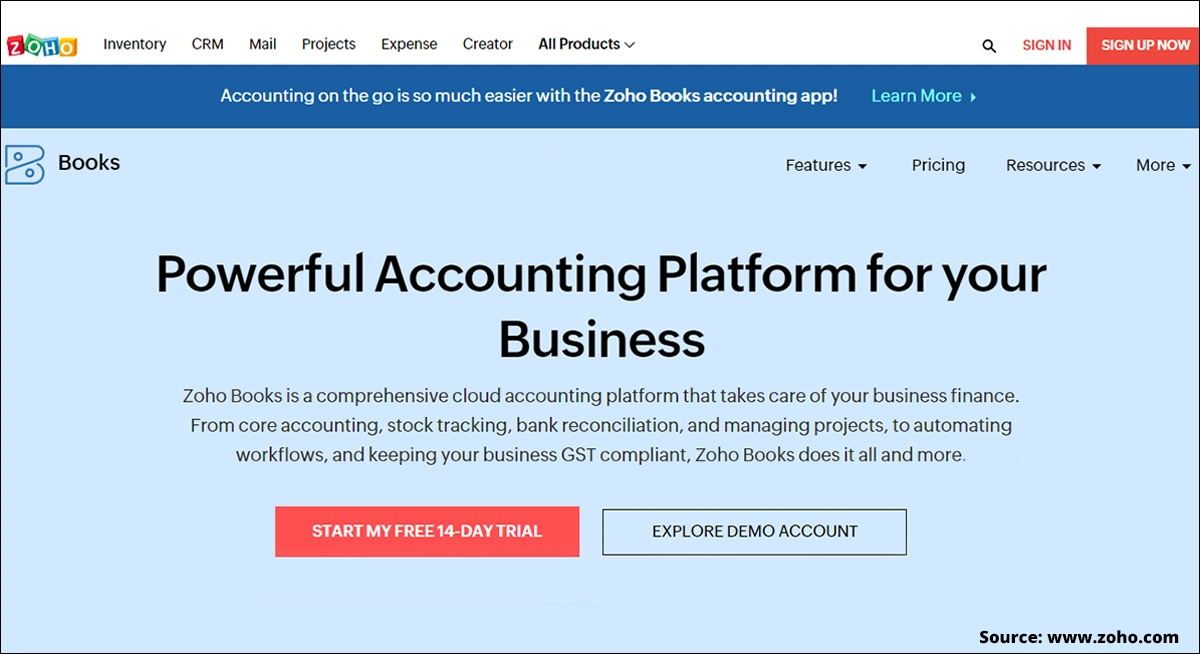Start my free 14-day trial

(427, 531)
